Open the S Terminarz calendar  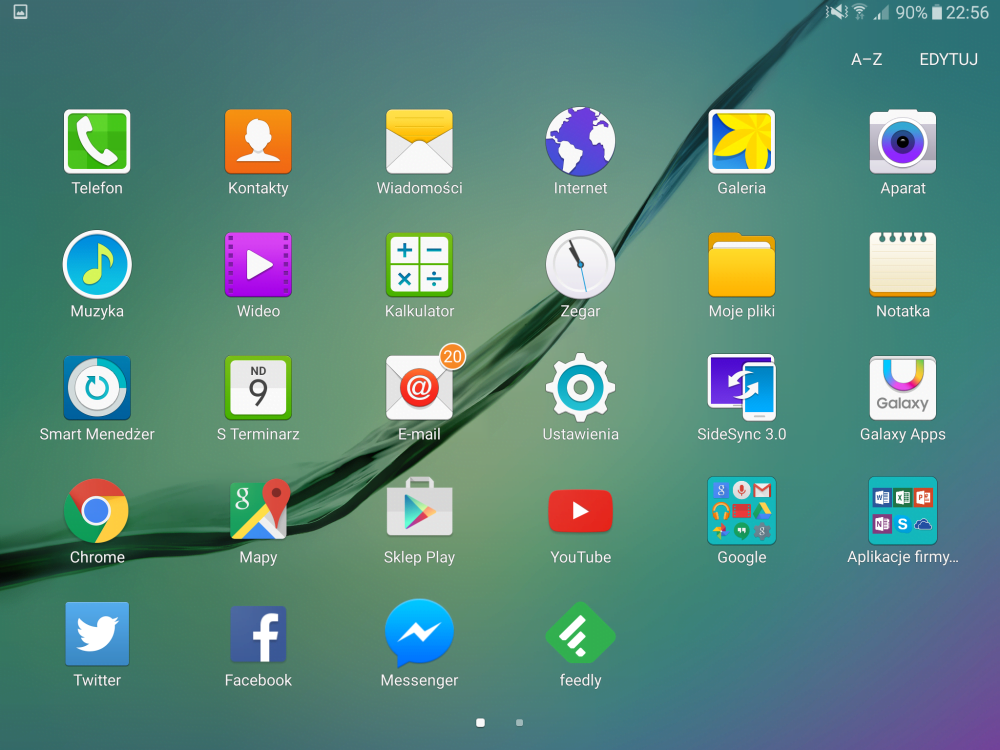pyautogui.click(x=258, y=388)
